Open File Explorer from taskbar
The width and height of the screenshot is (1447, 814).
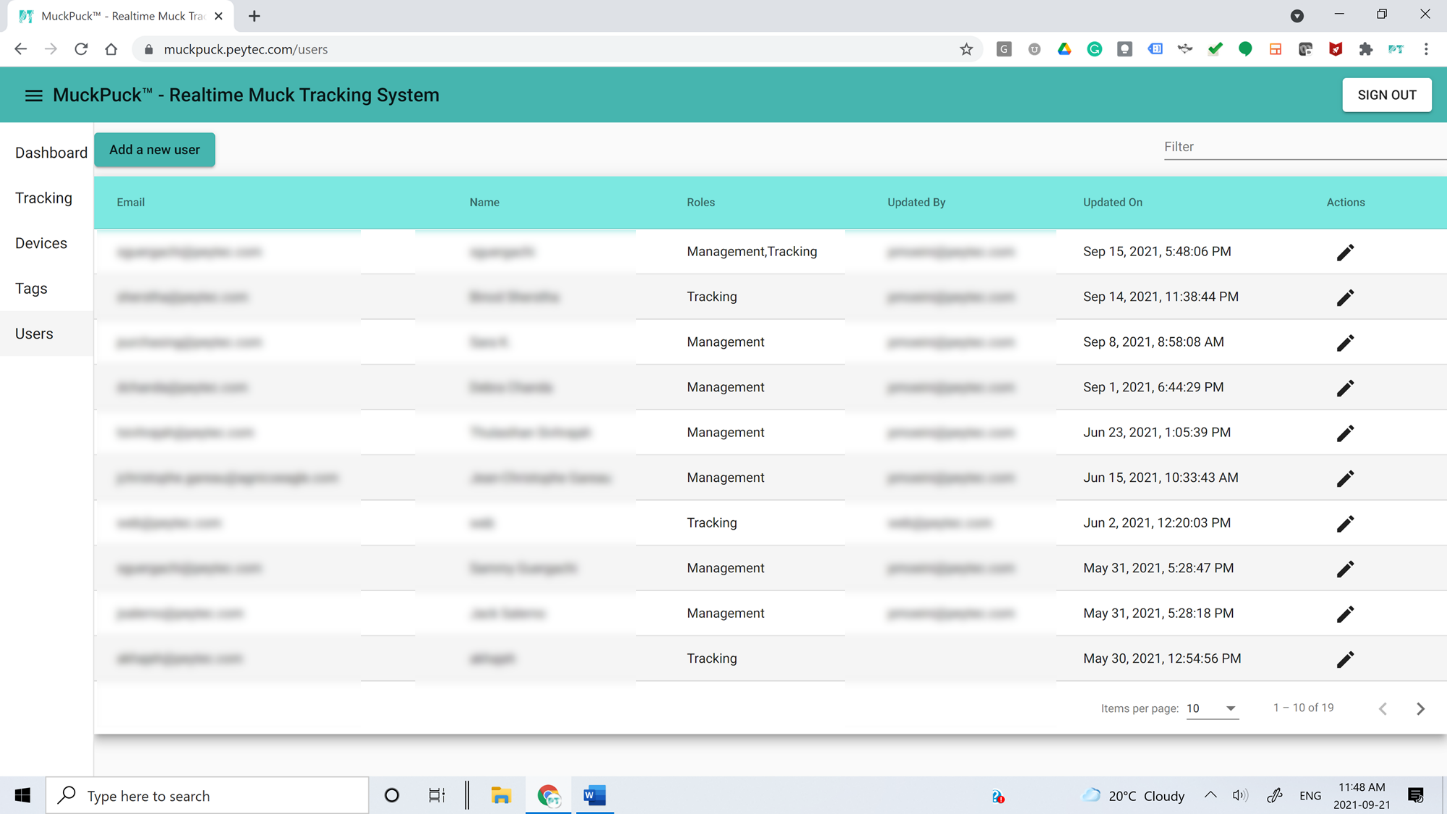[501, 796]
